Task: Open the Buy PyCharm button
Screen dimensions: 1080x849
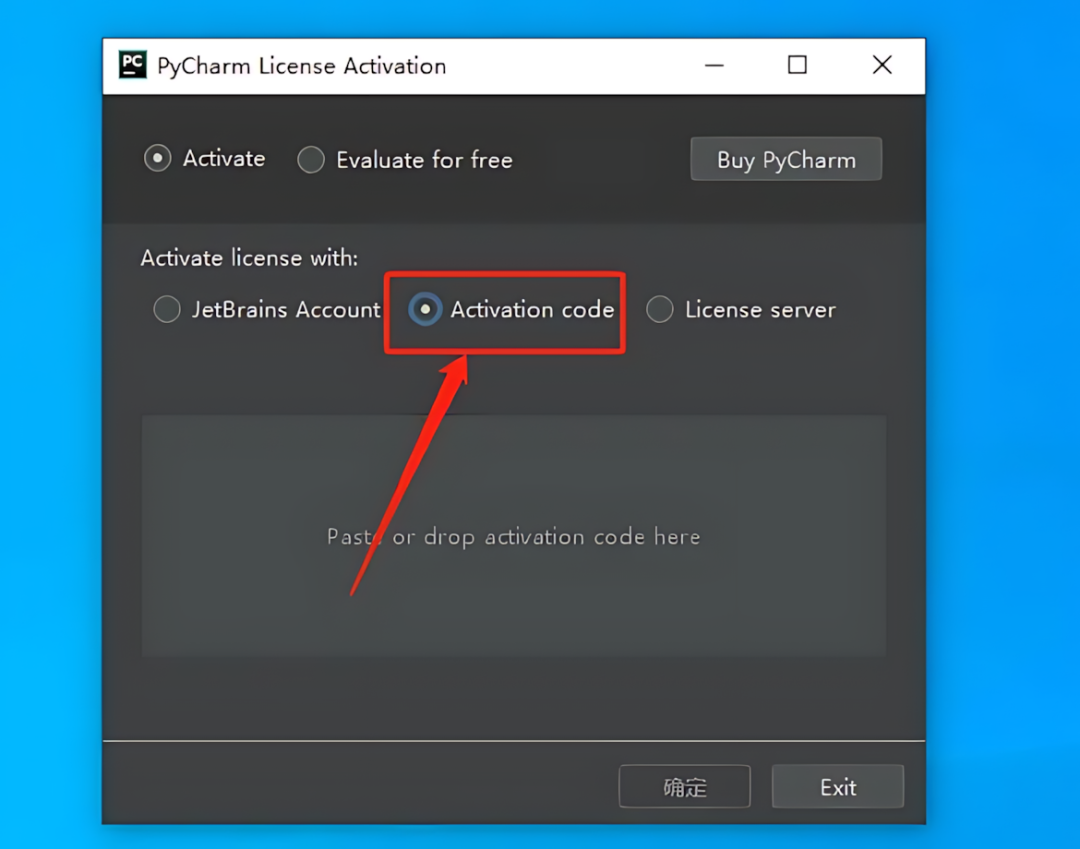Action: point(786,159)
